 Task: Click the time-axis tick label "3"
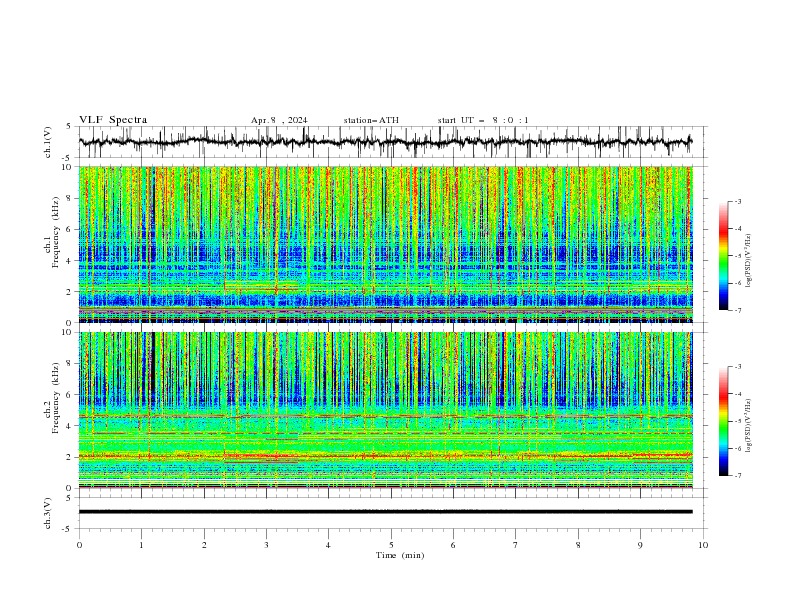tap(266, 545)
